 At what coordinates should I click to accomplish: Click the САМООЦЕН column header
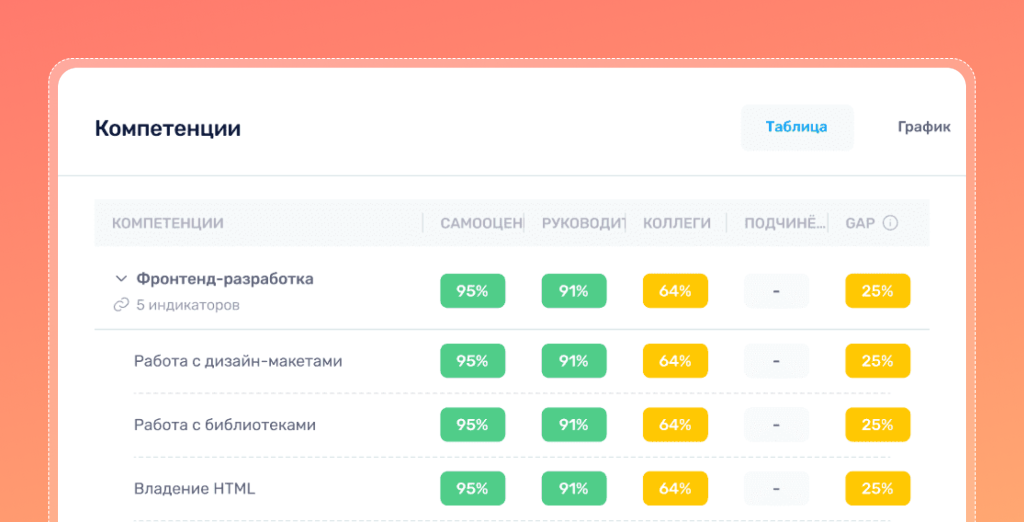tap(481, 223)
